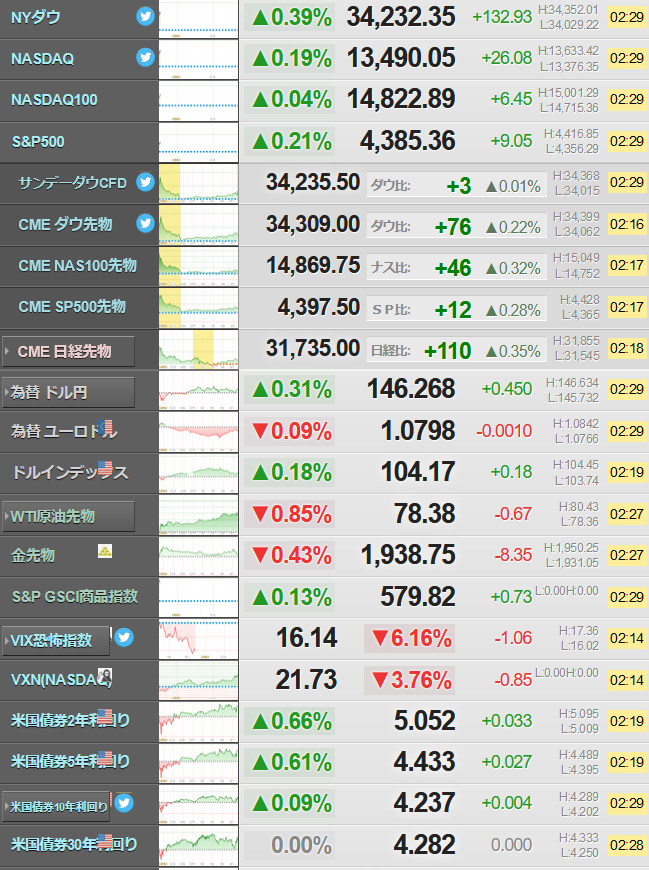Viewport: 649px width, 870px height.
Task: Click the ▼3.76% change for VXN
Action: coord(411,680)
